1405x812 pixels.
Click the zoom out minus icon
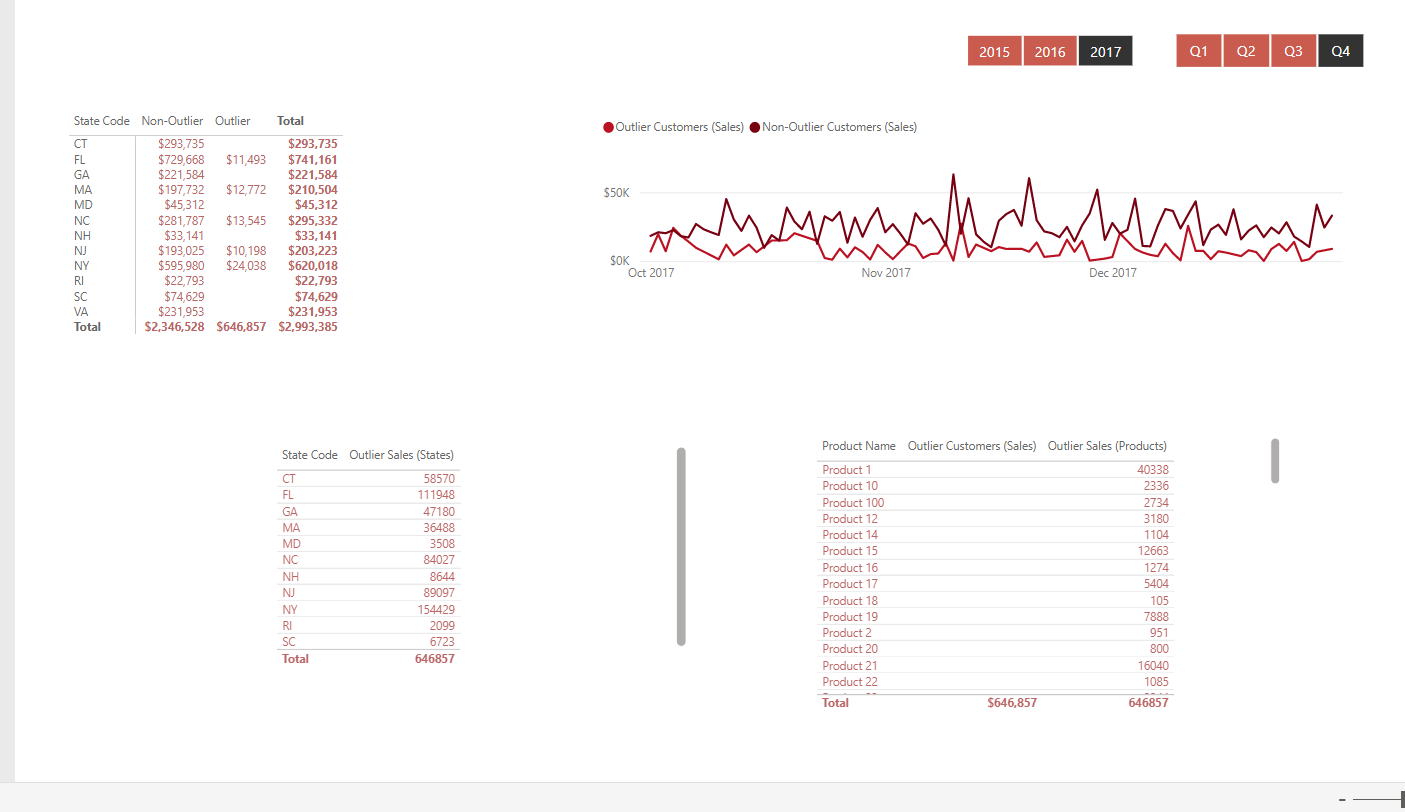pyautogui.click(x=1343, y=799)
